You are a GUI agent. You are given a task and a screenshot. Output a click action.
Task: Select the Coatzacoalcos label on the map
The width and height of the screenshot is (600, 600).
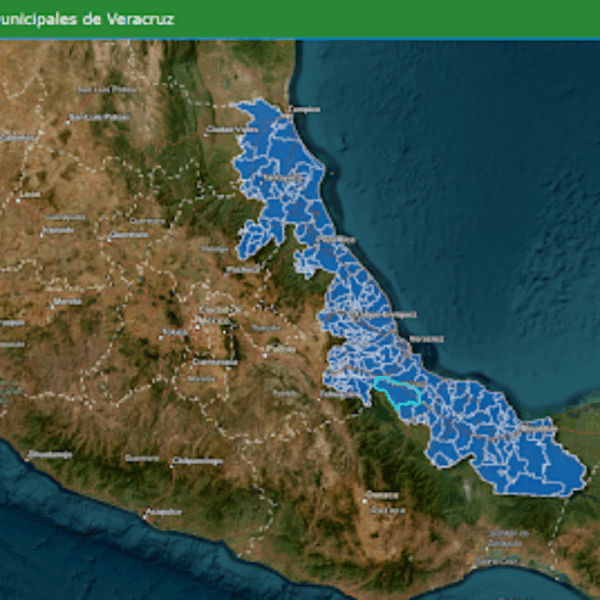(x=538, y=428)
